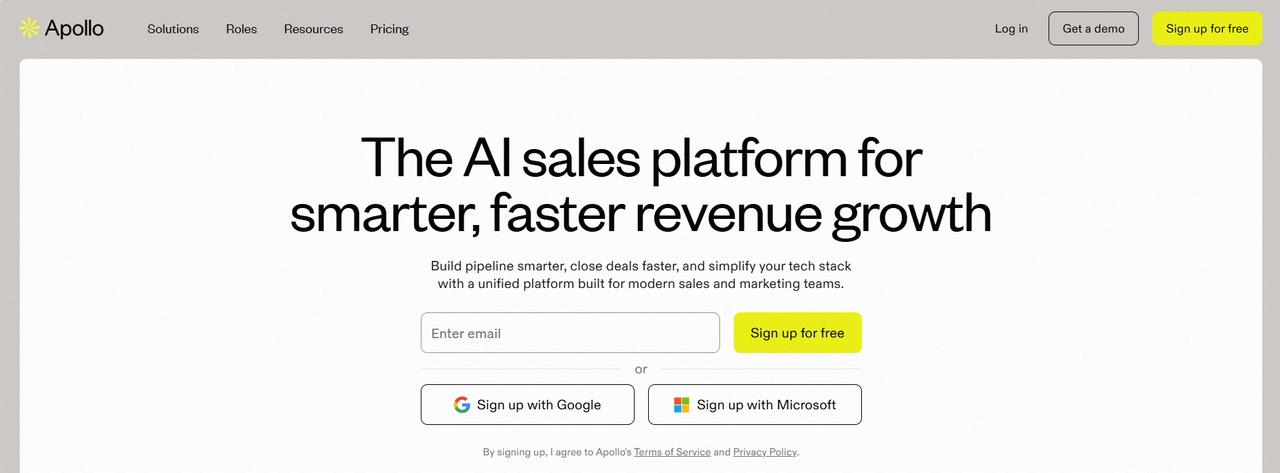Click the AI sales platform headline text
Image resolution: width=1280 pixels, height=473 pixels.
640,186
